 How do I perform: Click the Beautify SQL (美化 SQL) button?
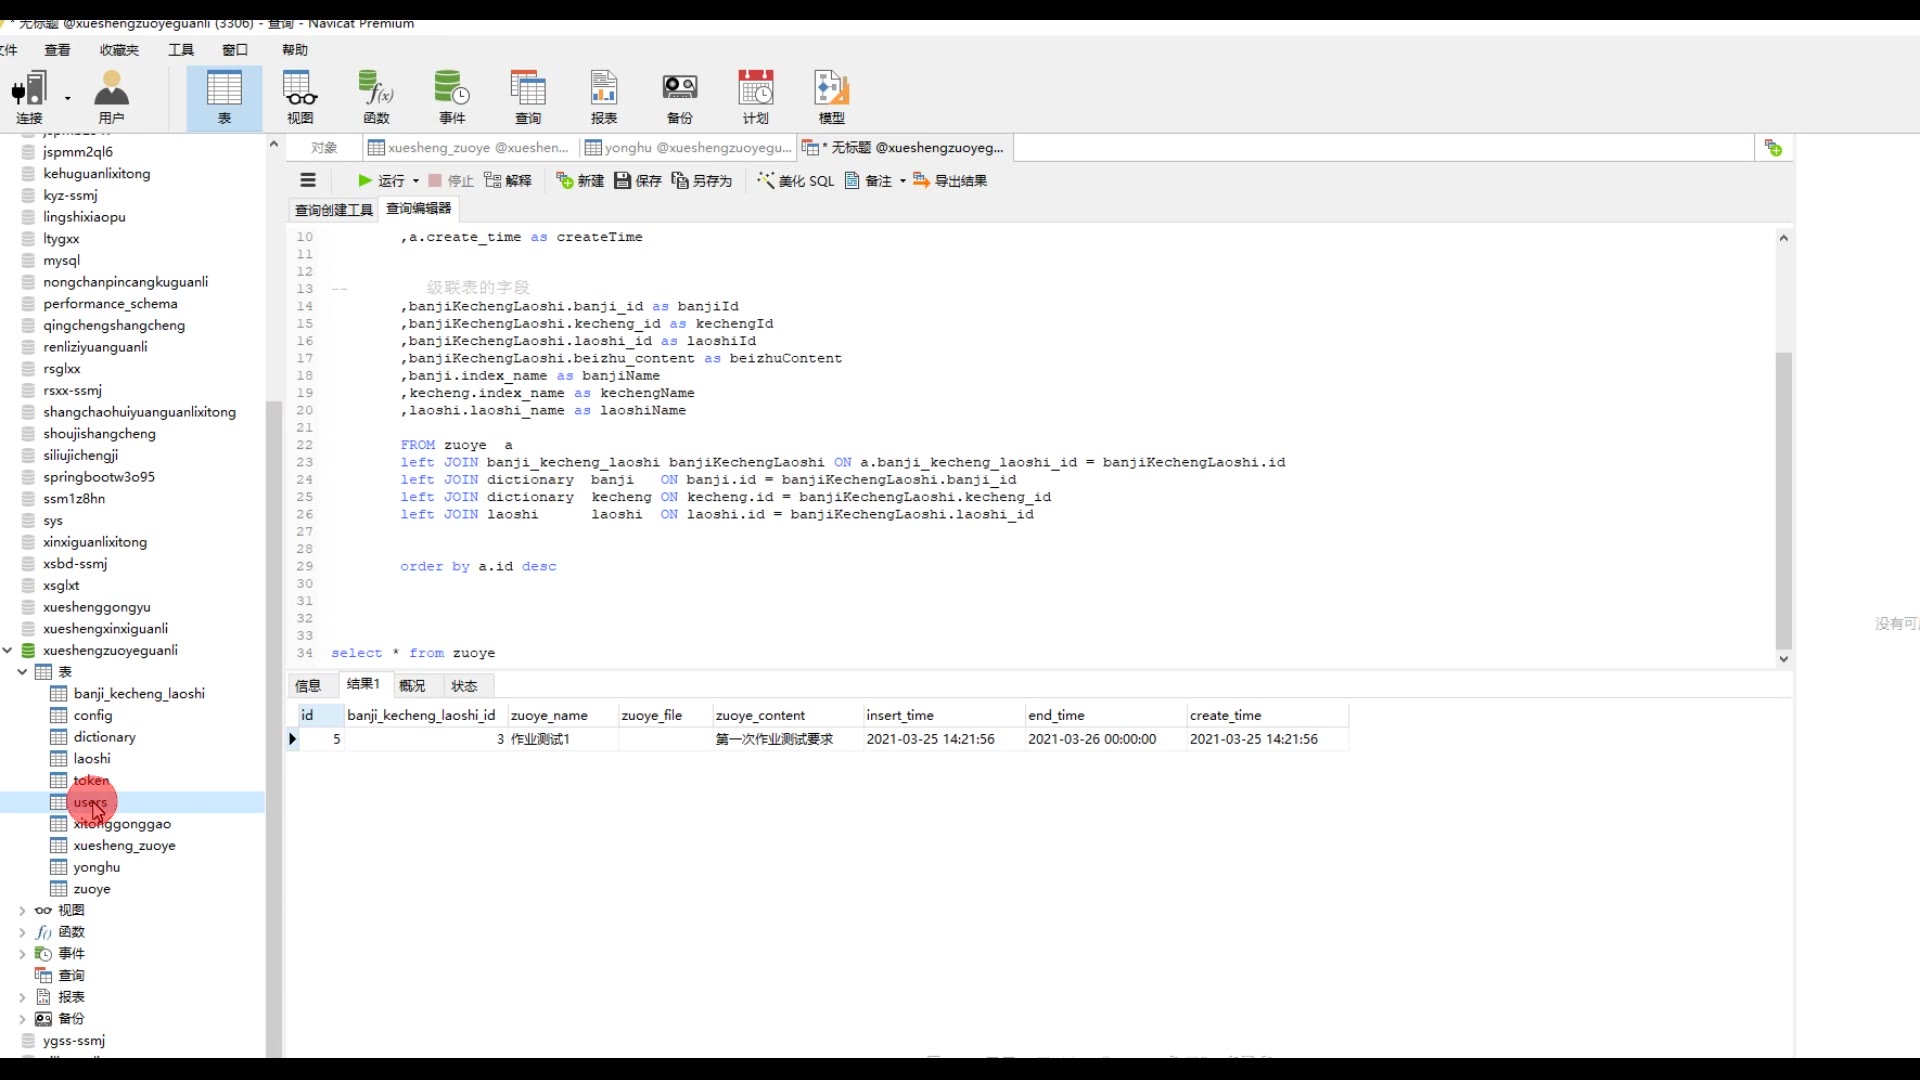point(796,181)
